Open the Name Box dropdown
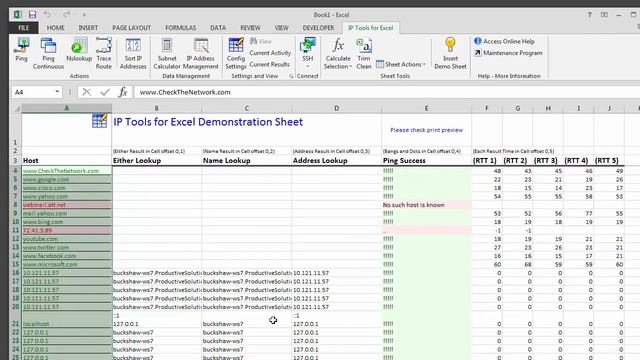This screenshot has width=640, height=360. (57, 92)
